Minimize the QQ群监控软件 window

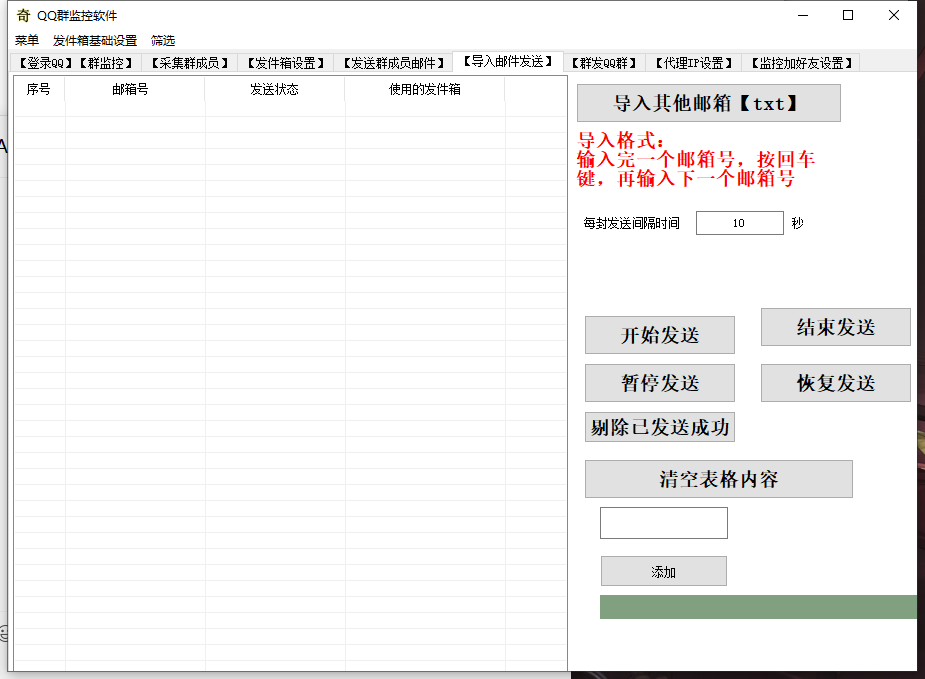pyautogui.click(x=803, y=15)
